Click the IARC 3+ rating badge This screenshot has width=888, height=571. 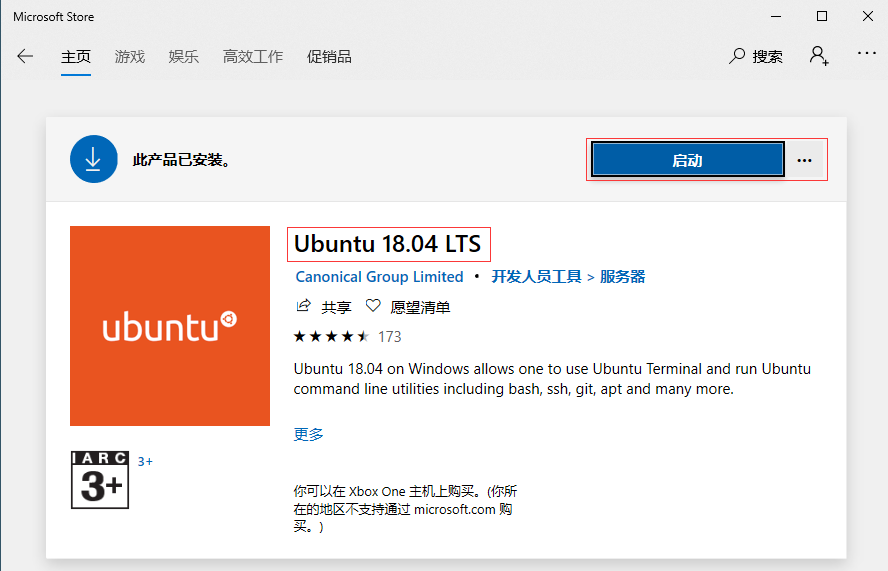coord(100,480)
